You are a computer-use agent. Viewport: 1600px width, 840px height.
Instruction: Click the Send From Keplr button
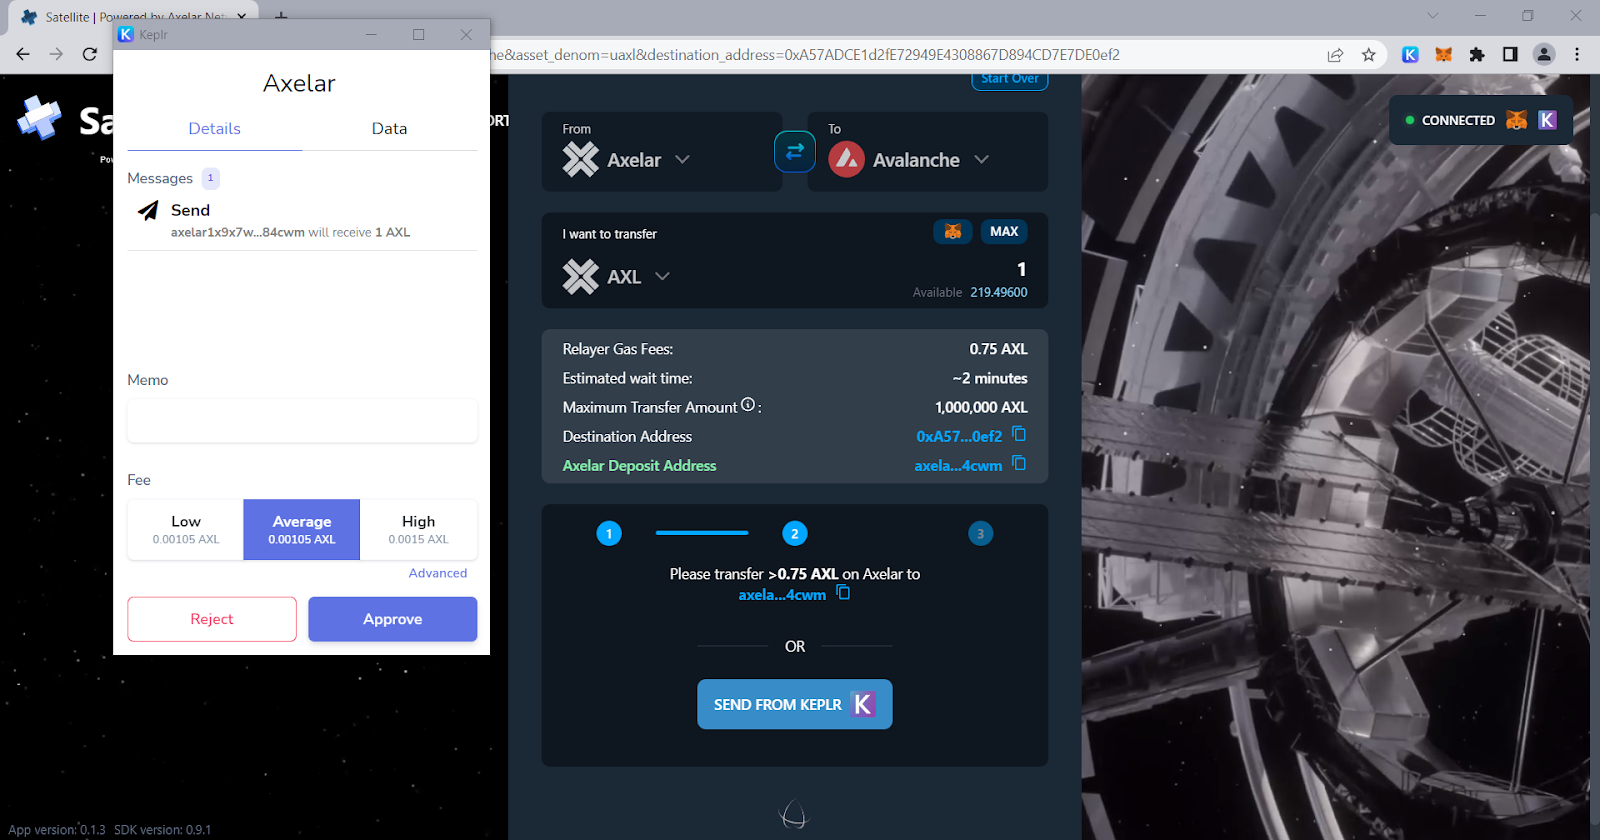pyautogui.click(x=795, y=705)
